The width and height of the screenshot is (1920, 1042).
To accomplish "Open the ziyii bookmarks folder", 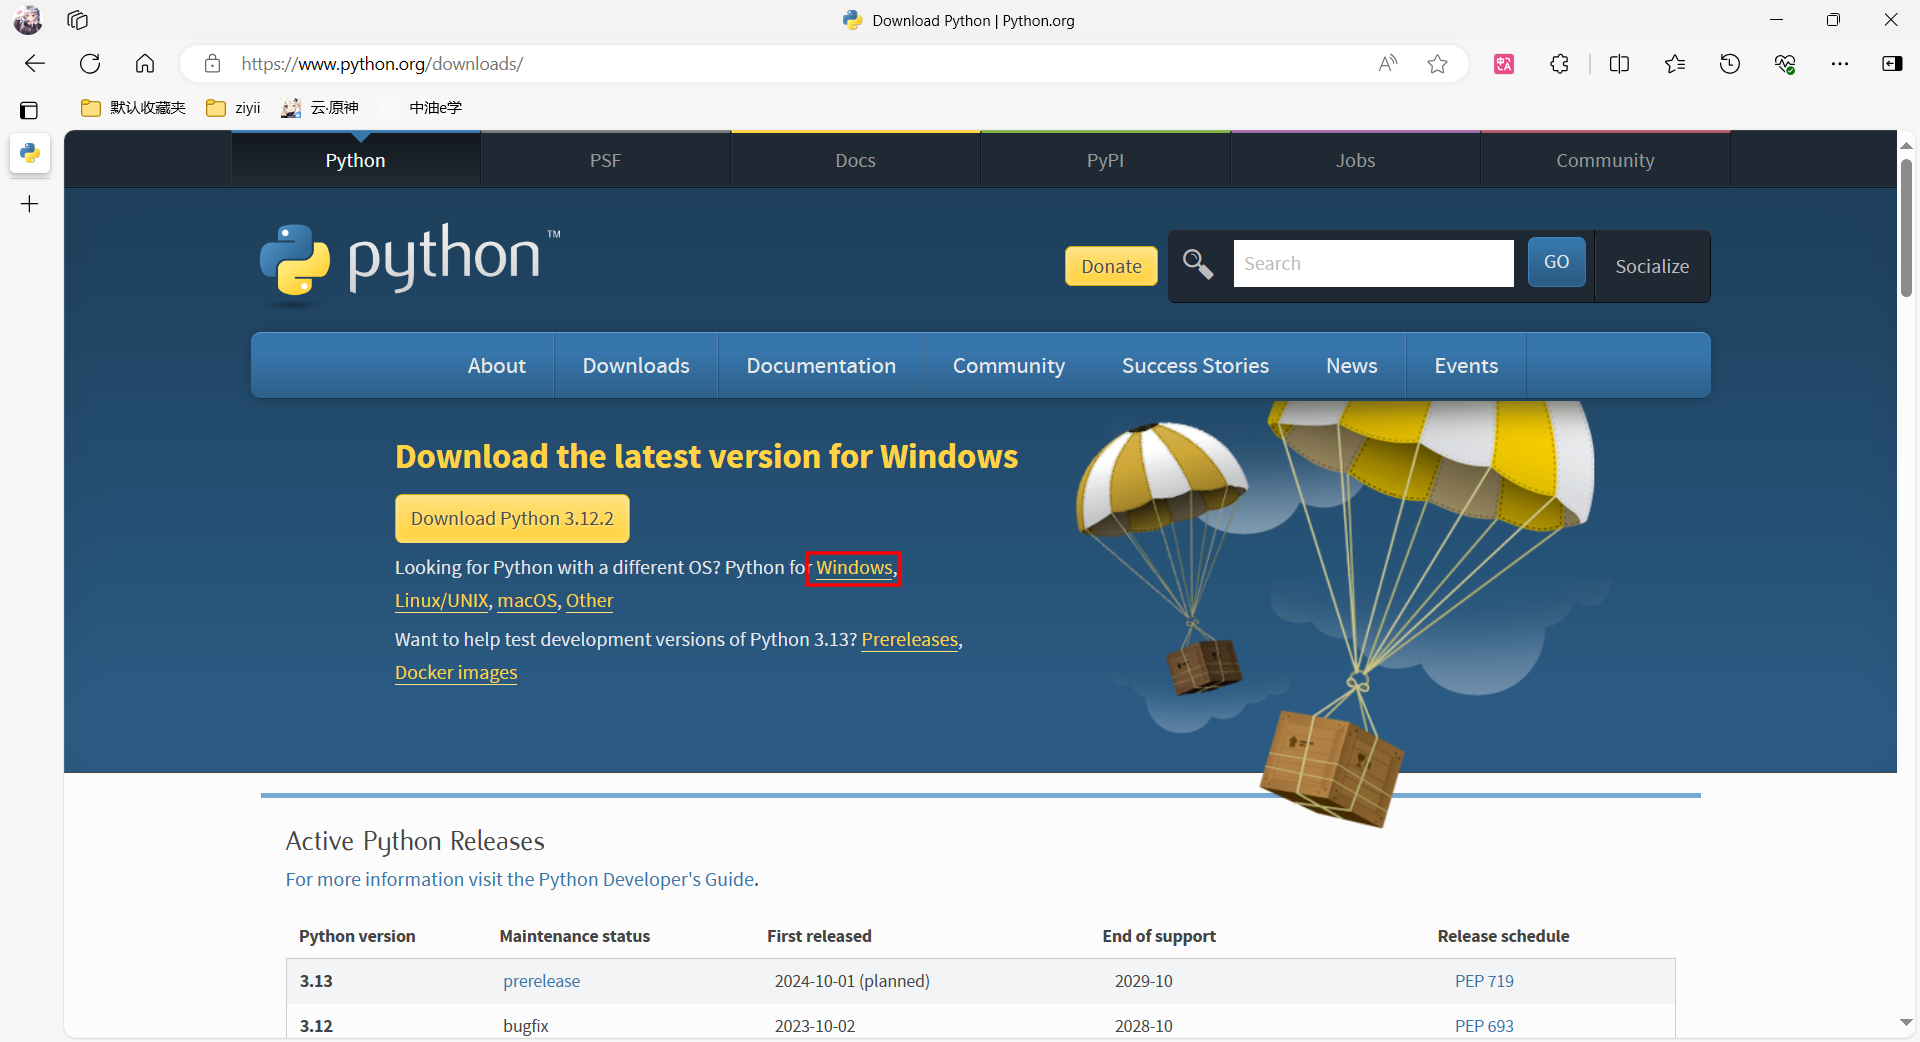I will (234, 108).
